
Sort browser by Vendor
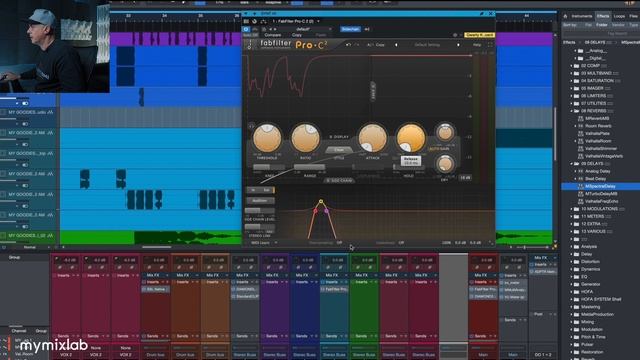[x=618, y=25]
